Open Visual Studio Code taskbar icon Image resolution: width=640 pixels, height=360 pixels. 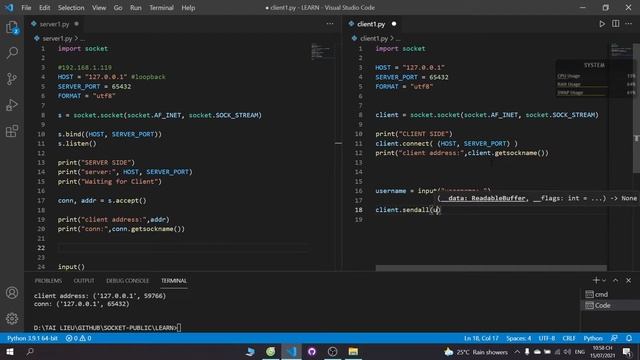[291, 352]
